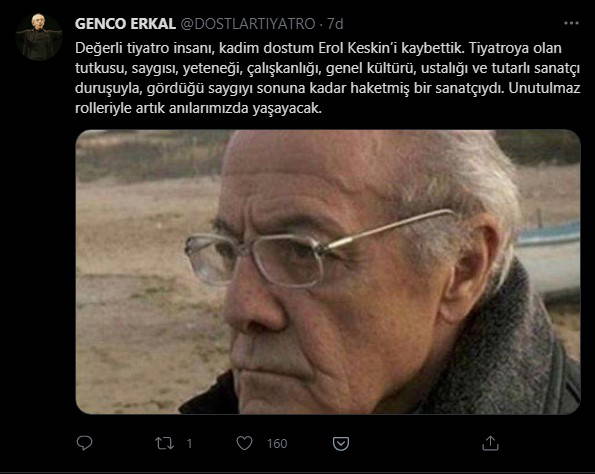Visit the @DOSTLARTIYATRO handle link
Image resolution: width=595 pixels, height=474 pixels.
click(248, 24)
